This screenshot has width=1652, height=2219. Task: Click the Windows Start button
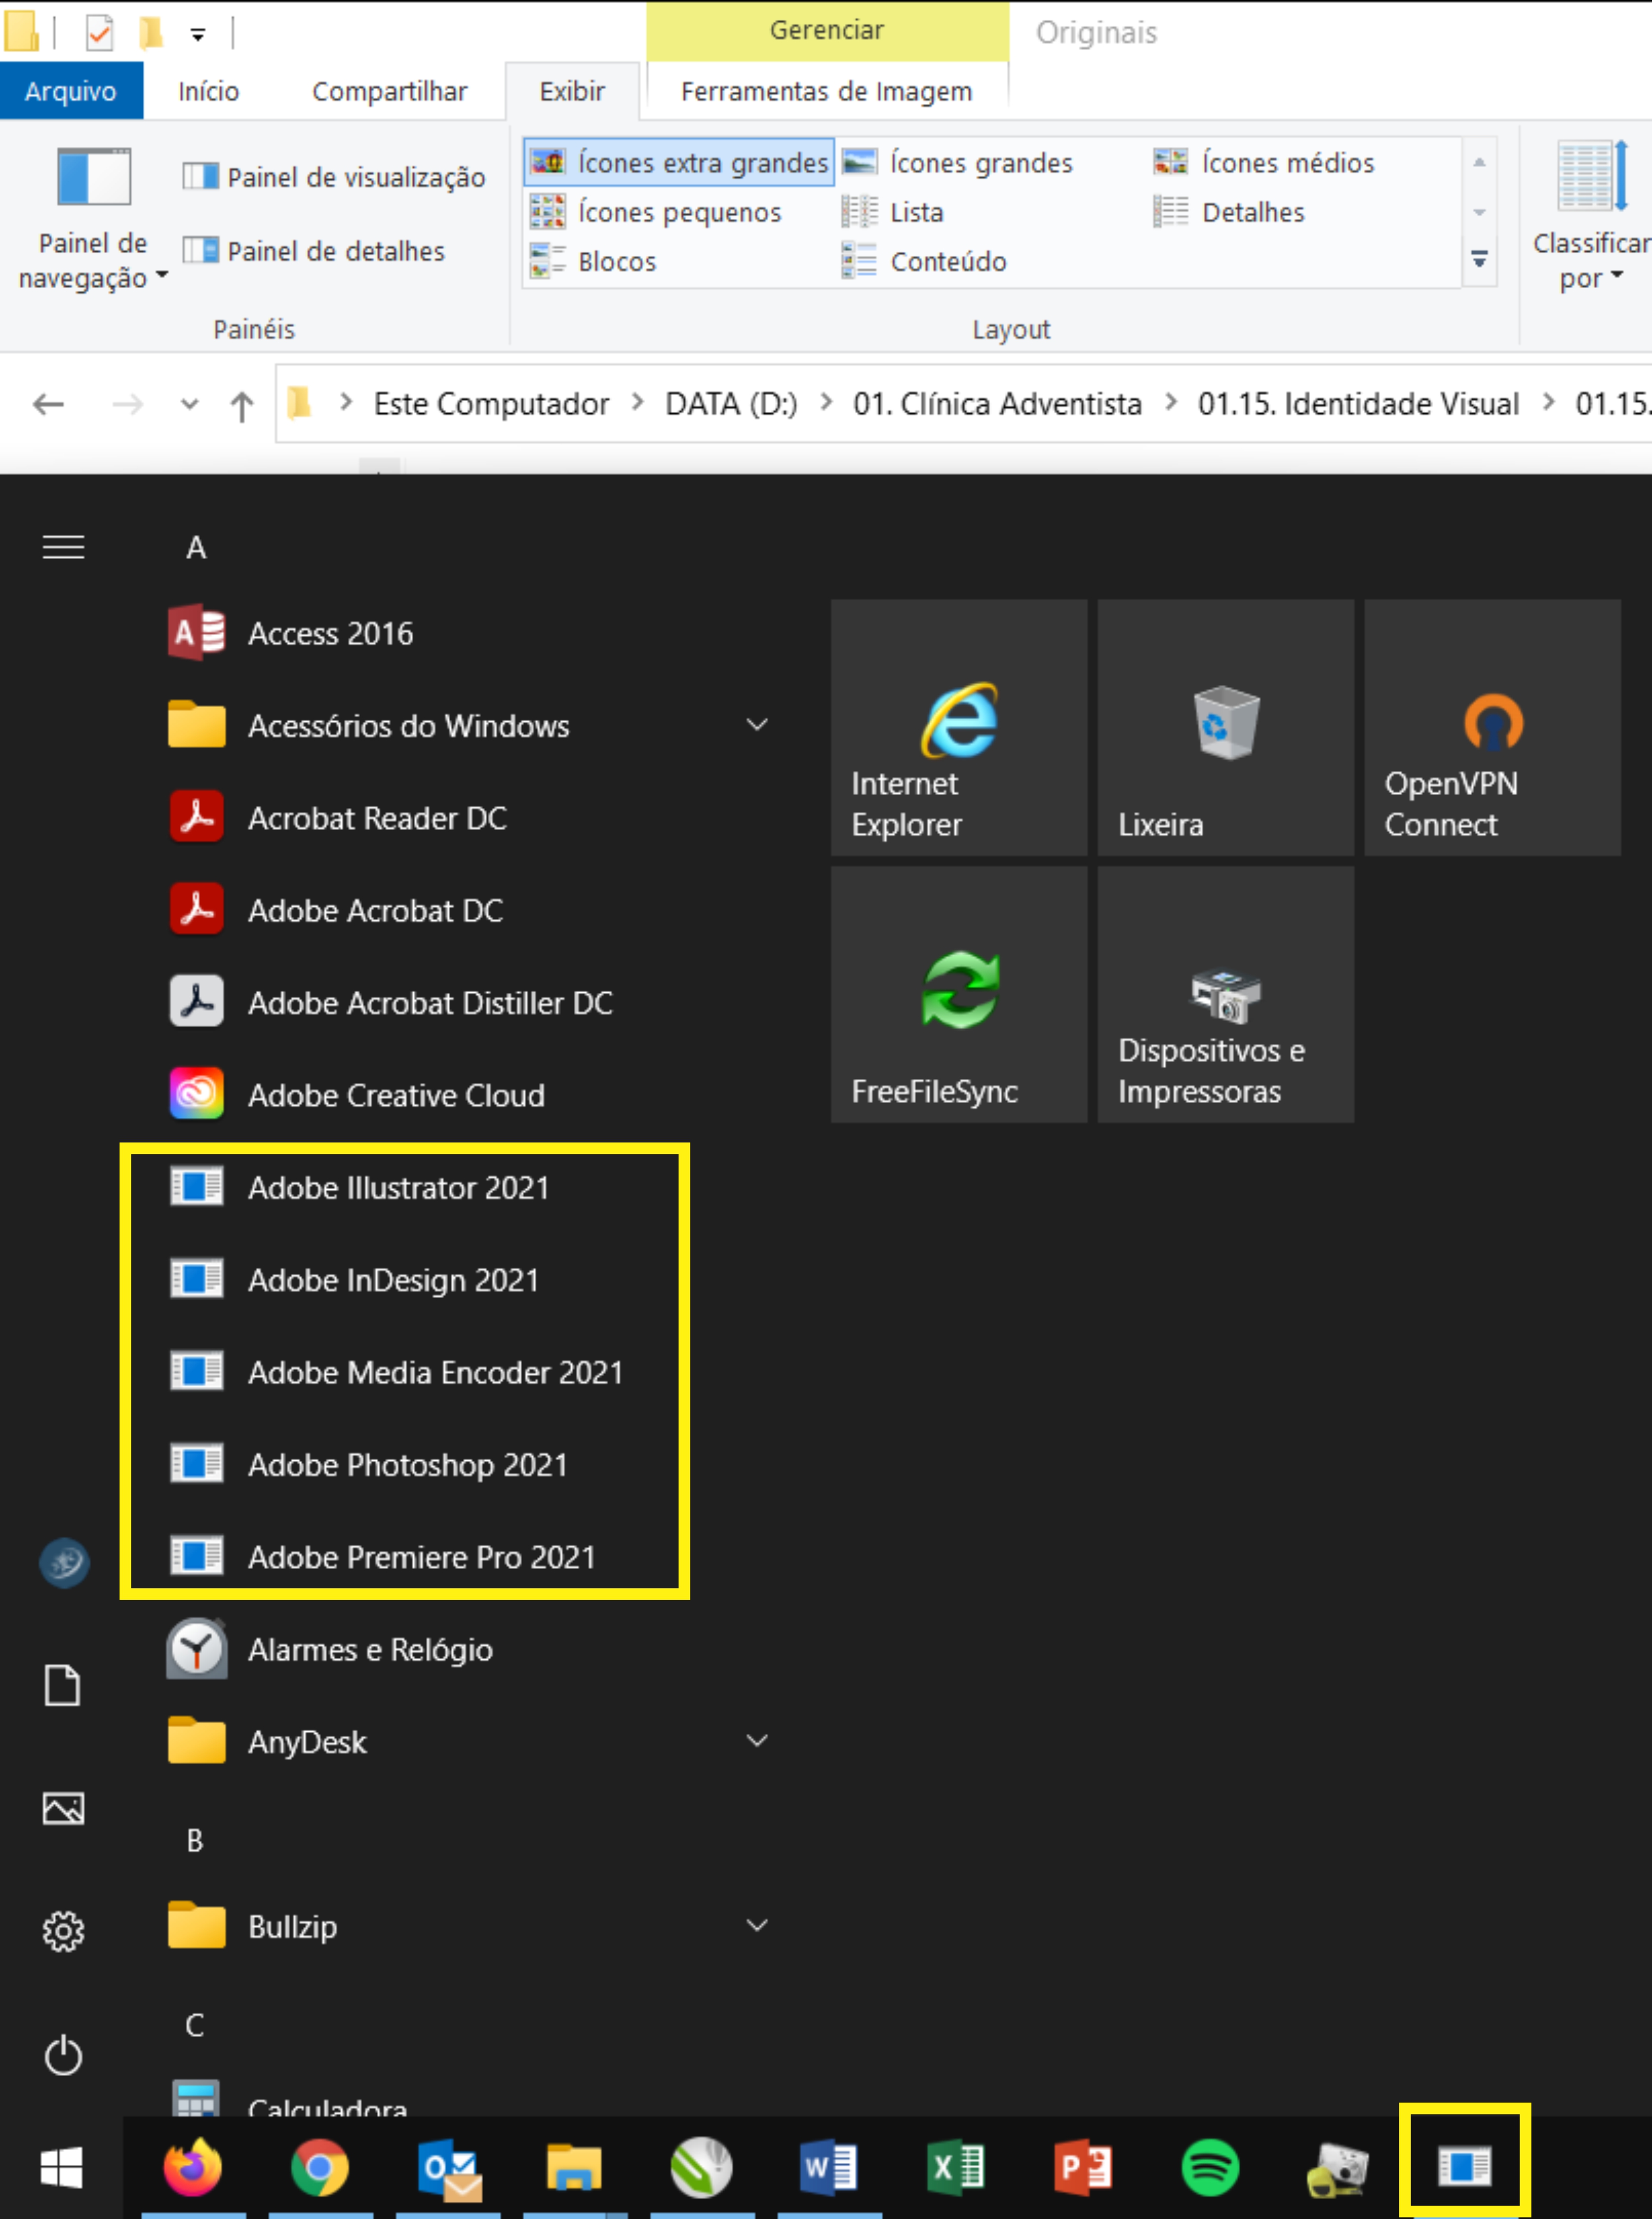coord(61,2167)
